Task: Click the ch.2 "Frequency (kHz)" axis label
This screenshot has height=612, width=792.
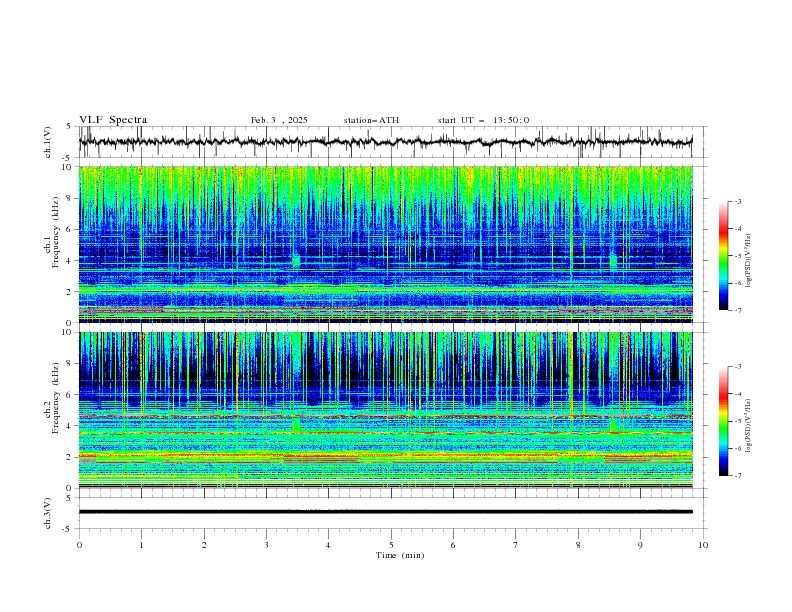Action: point(56,398)
